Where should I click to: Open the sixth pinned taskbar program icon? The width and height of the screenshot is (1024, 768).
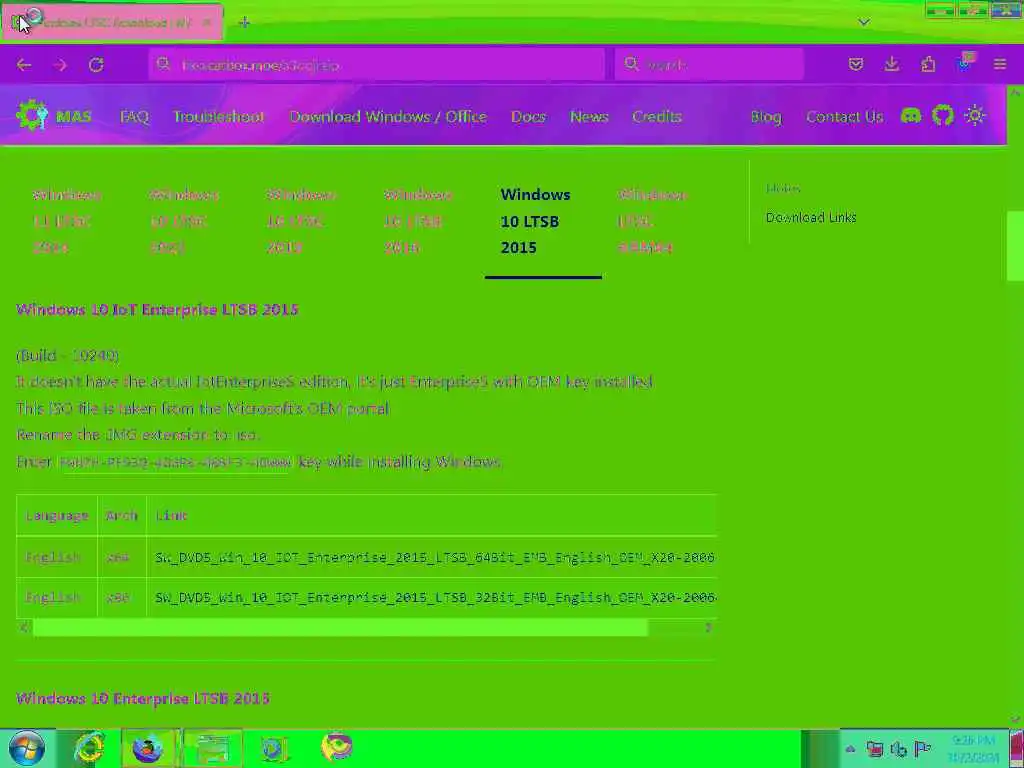click(337, 748)
